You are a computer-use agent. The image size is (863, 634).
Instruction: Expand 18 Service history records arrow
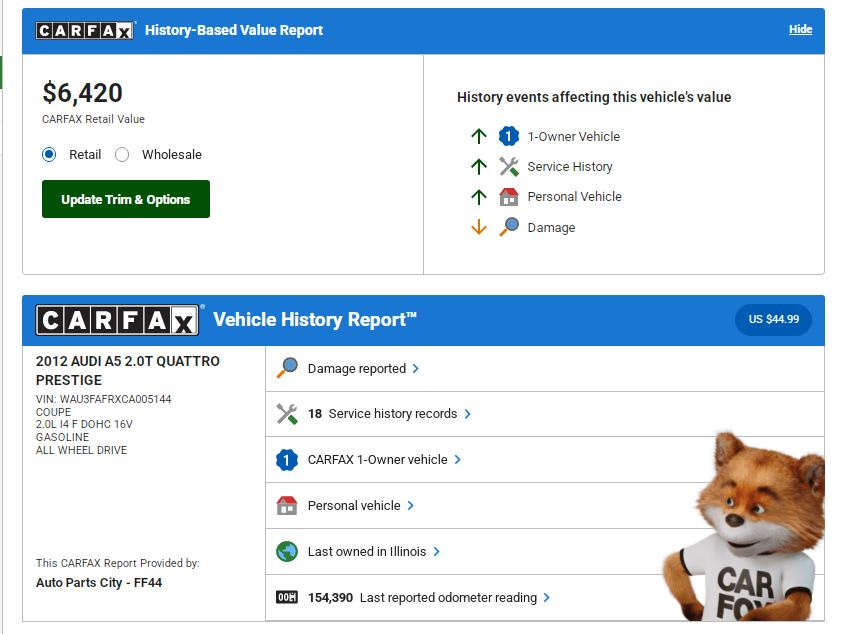click(x=467, y=414)
